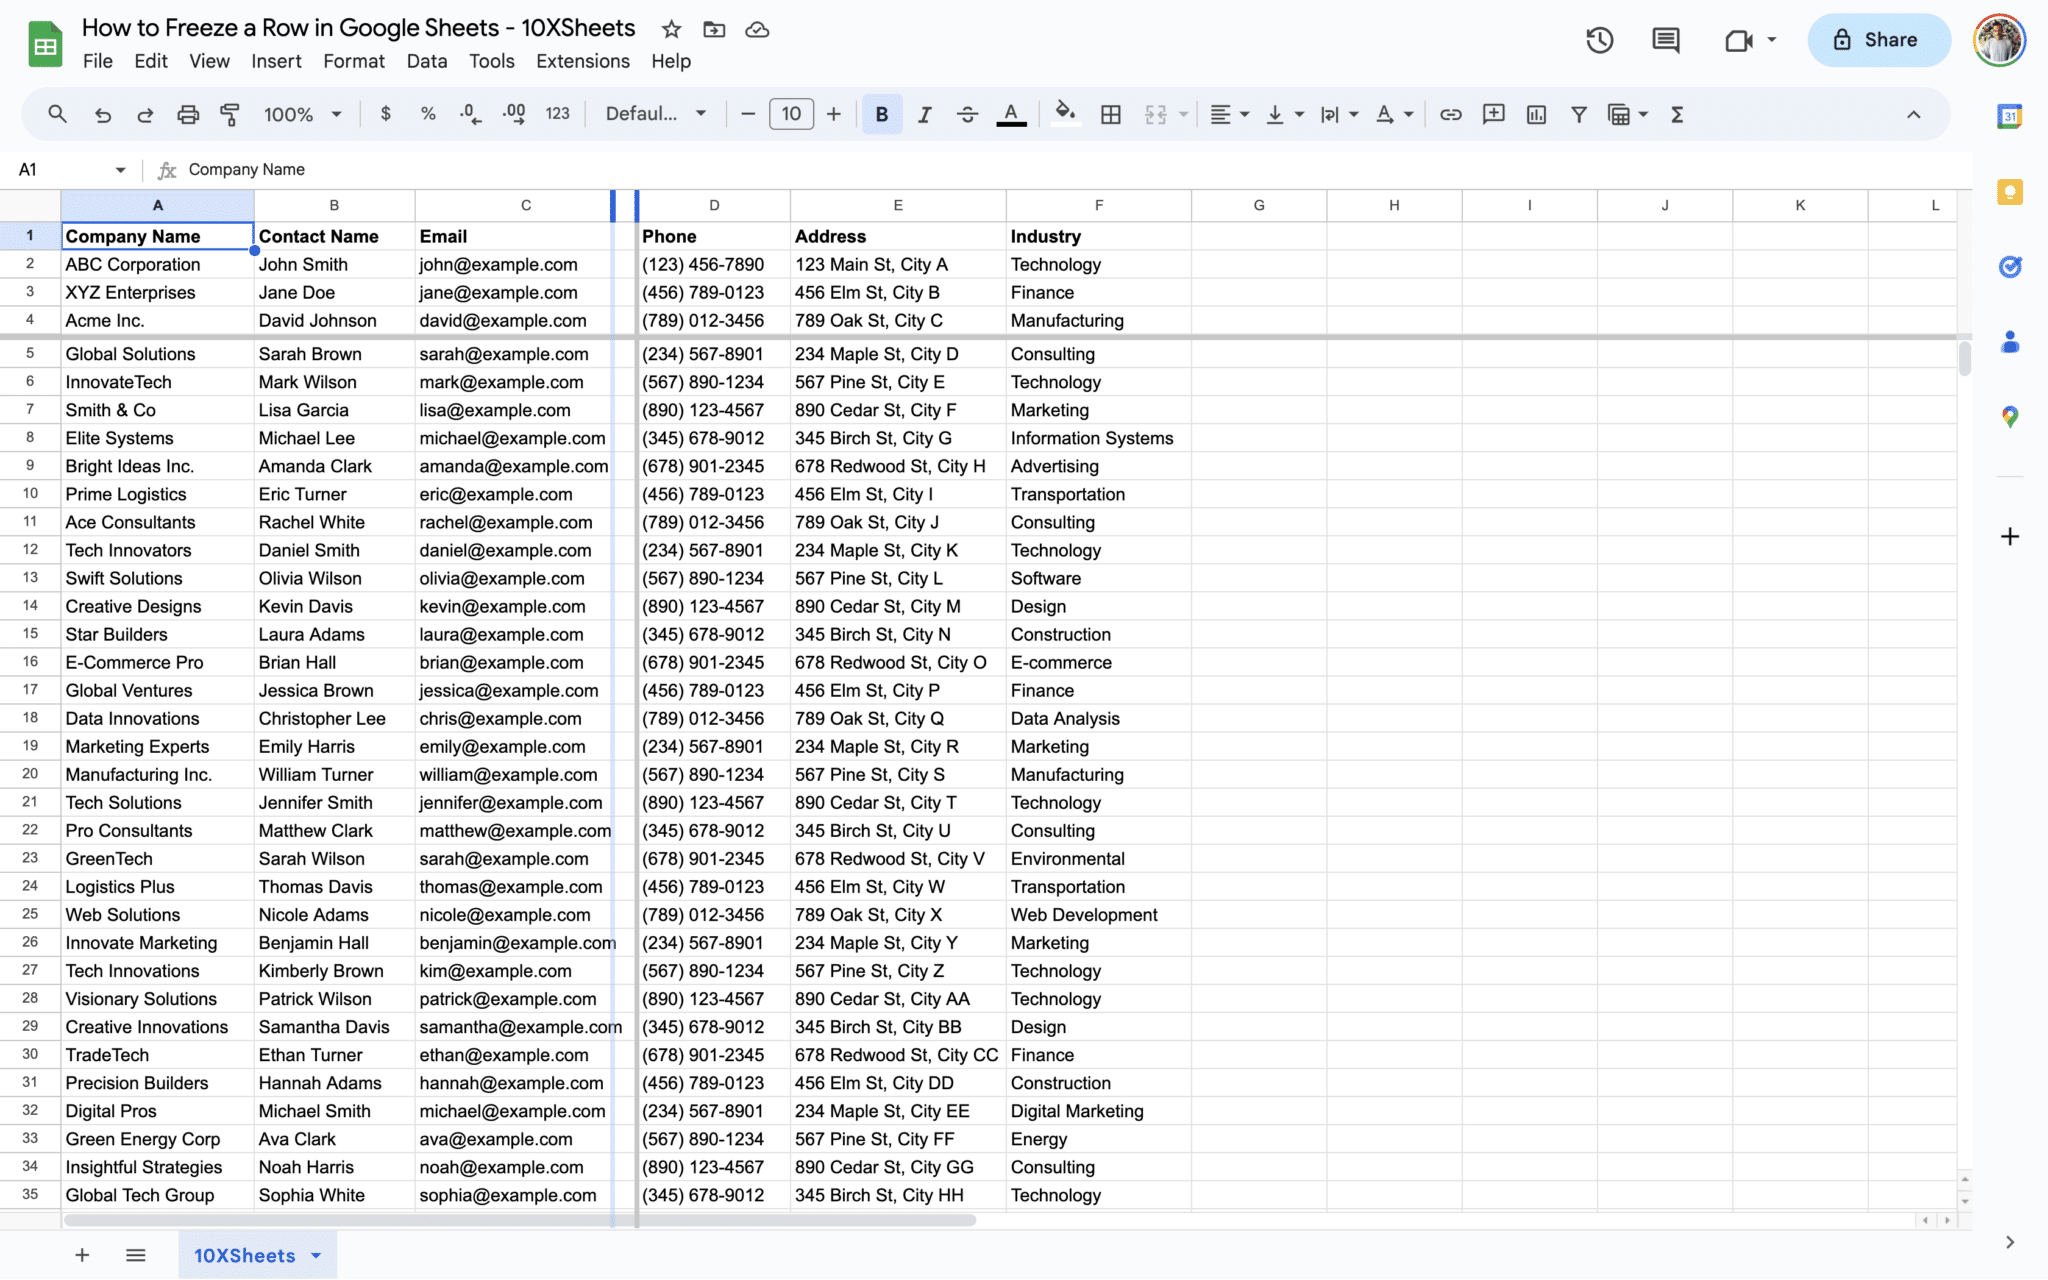Click the insert link icon
Image resolution: width=2048 pixels, height=1280 pixels.
(x=1450, y=114)
